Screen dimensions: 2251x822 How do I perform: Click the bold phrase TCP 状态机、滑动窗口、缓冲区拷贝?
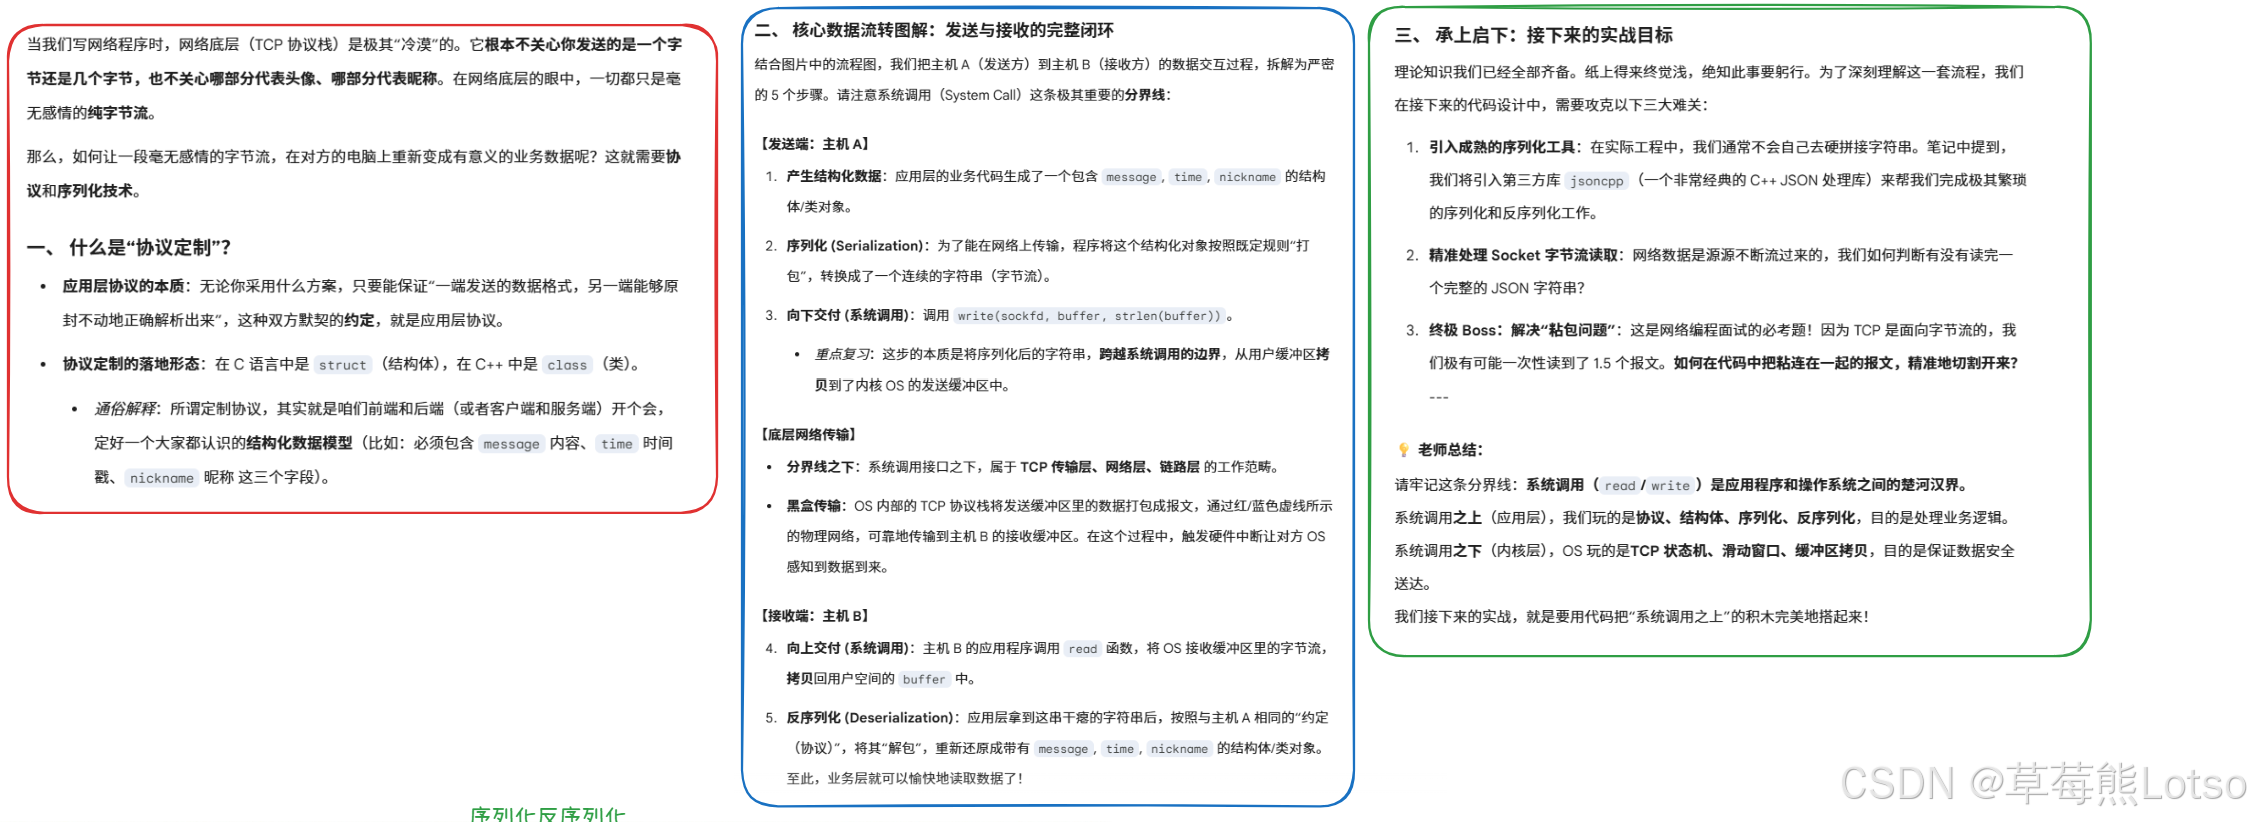point(1748,551)
